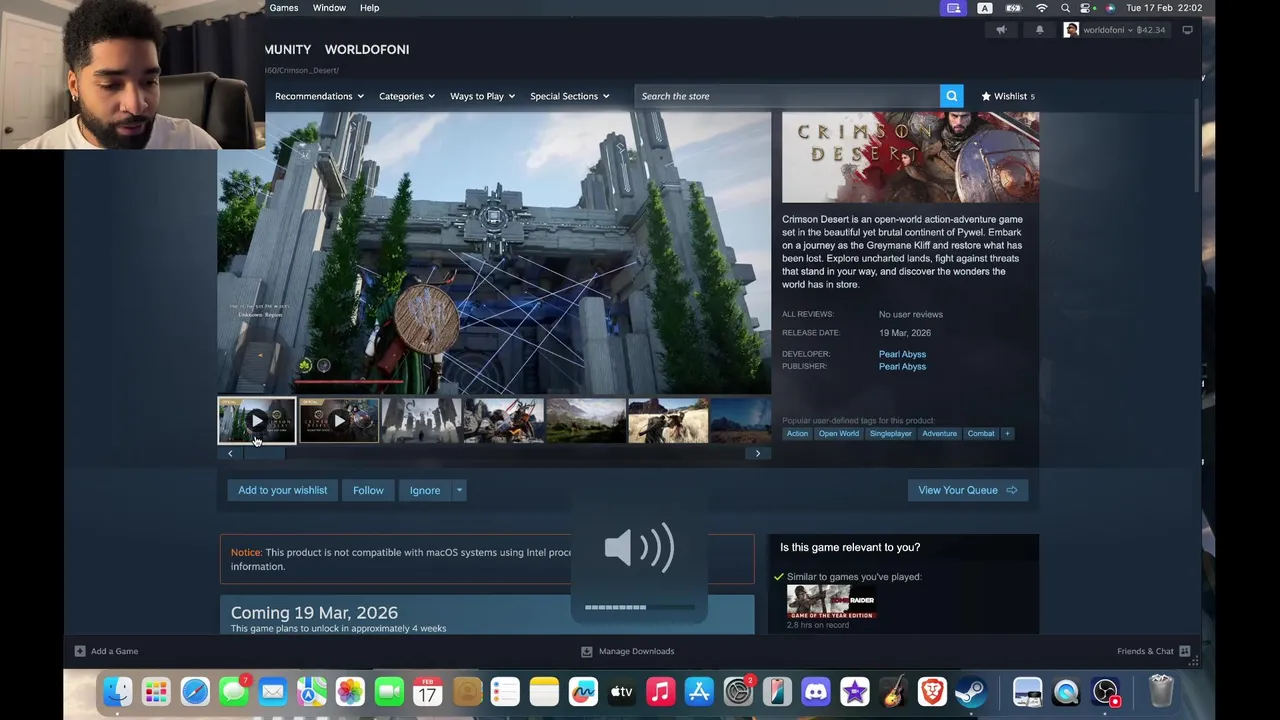Click the Ignore button

click(424, 490)
